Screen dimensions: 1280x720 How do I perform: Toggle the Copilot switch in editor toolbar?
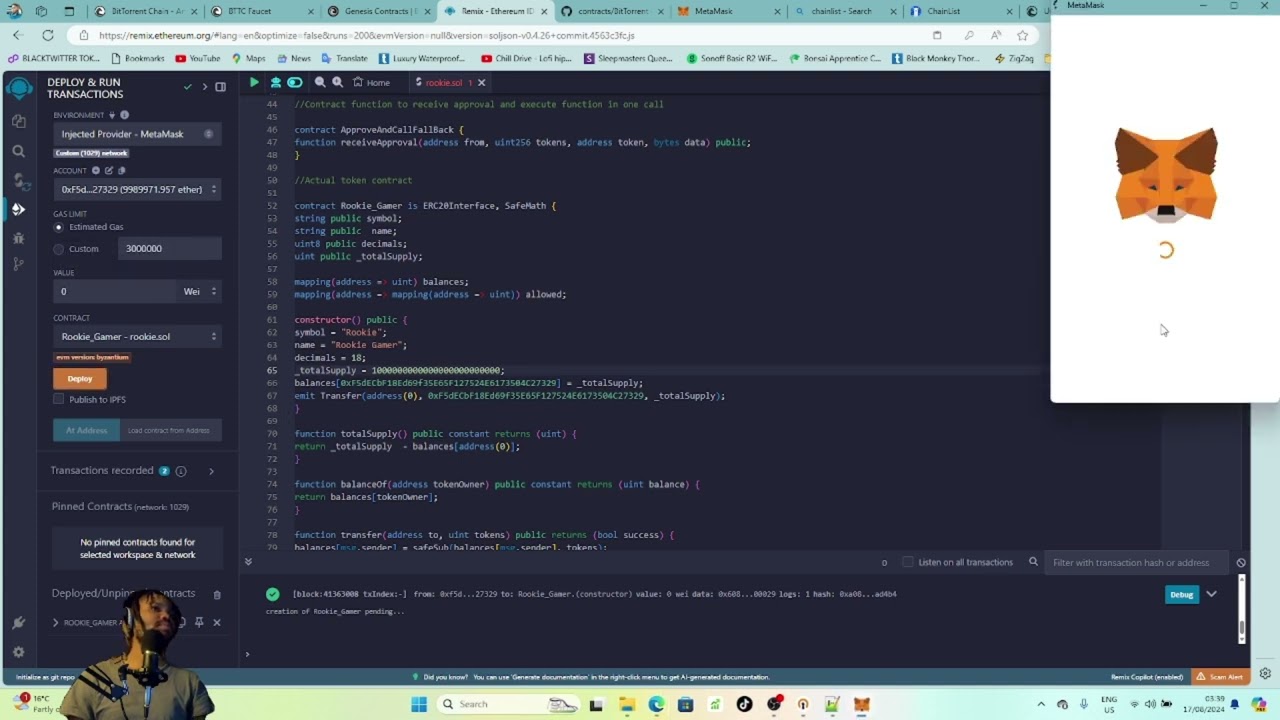pos(295,82)
